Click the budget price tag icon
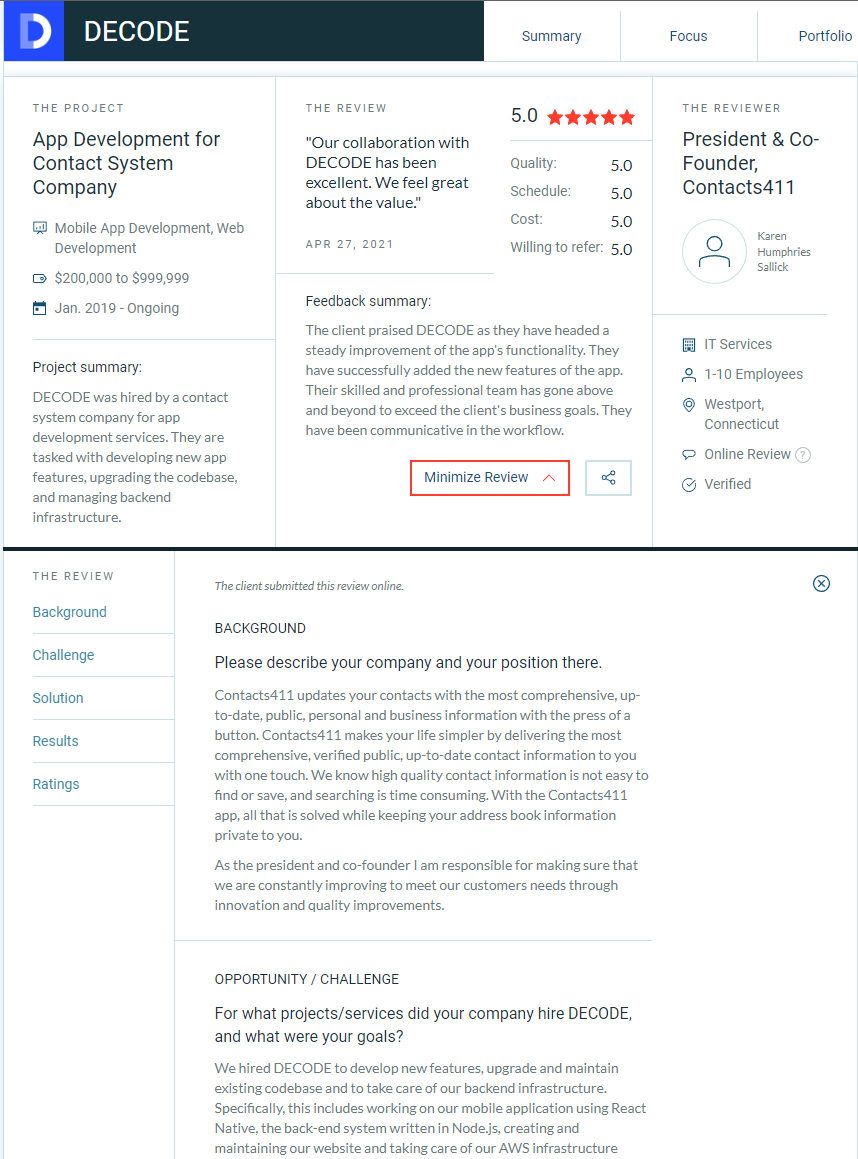The width and height of the screenshot is (858, 1159). 40,279
